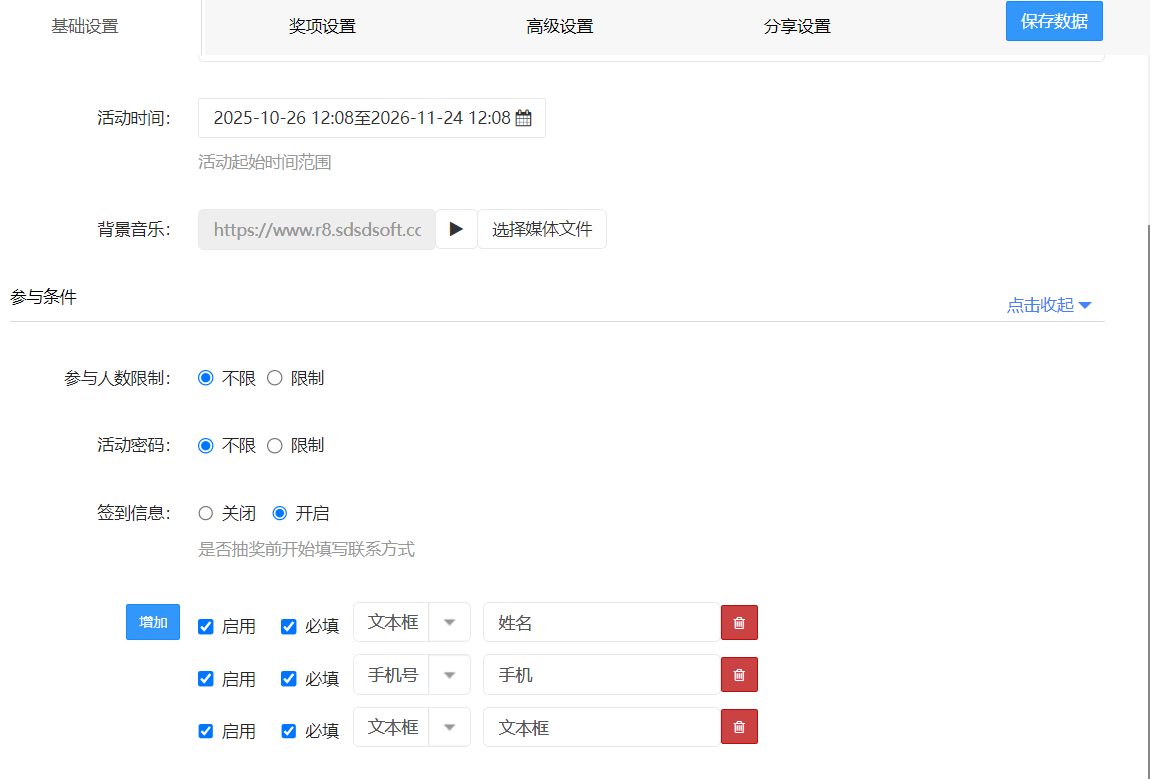Toggle 启用 checkbox in 姓名 row
Image resolution: width=1150 pixels, height=779 pixels.
[x=205, y=626]
